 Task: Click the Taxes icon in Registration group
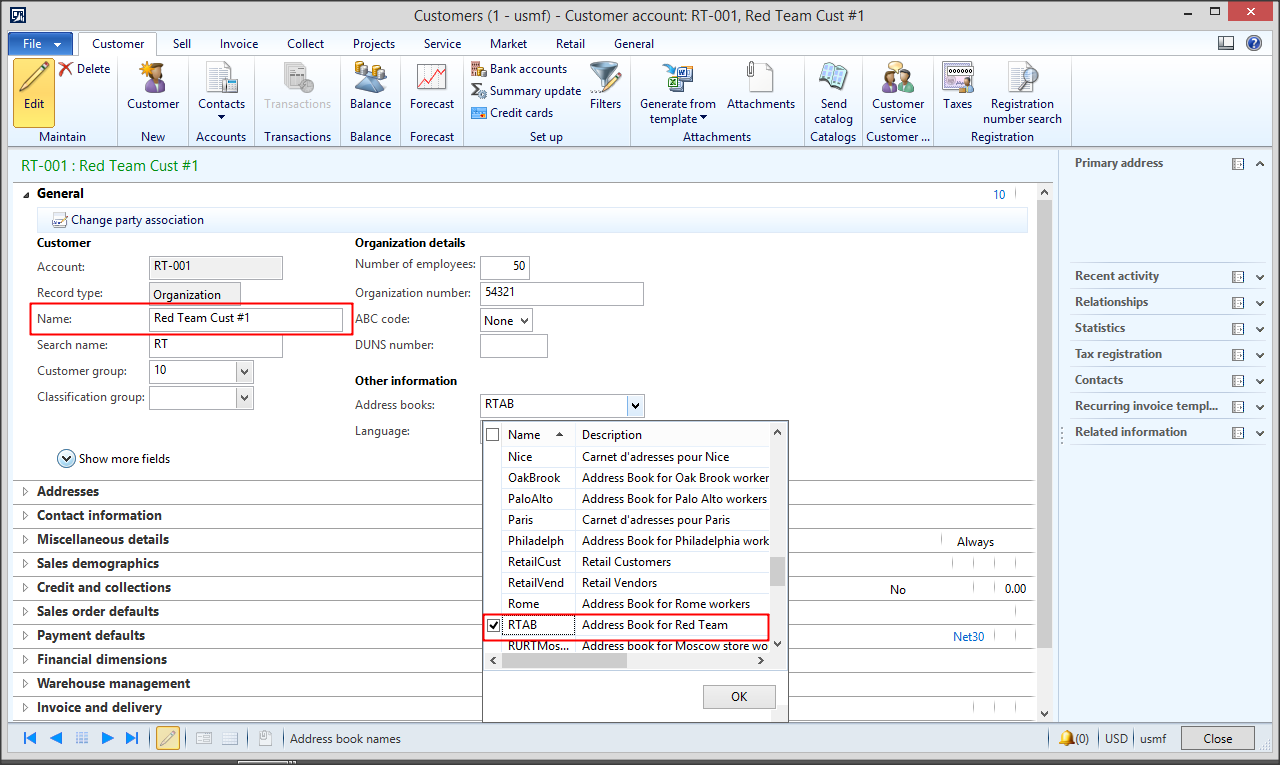point(957,90)
